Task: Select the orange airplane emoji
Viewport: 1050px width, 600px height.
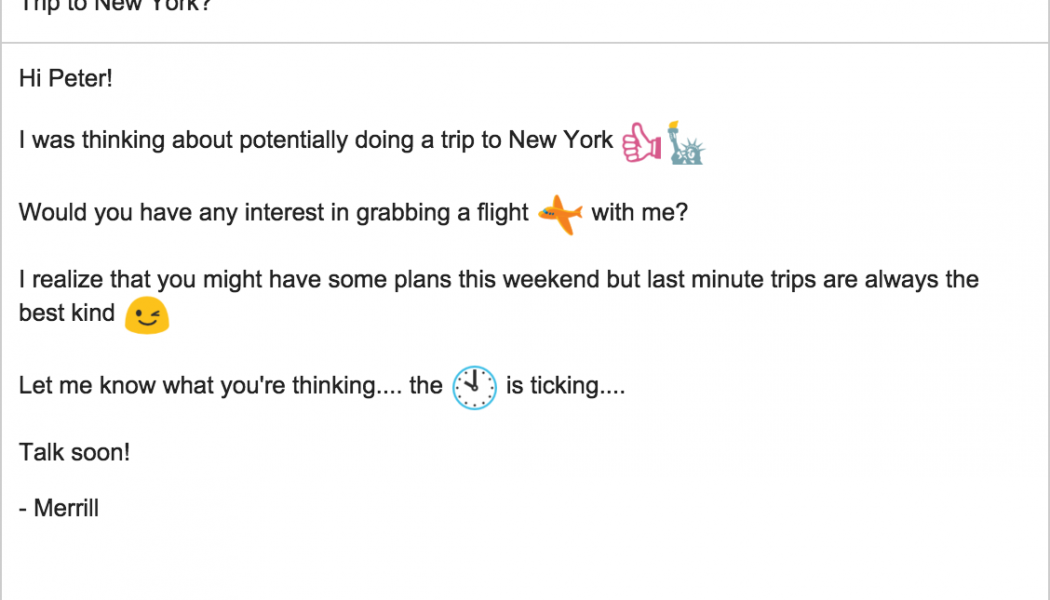Action: pos(560,214)
